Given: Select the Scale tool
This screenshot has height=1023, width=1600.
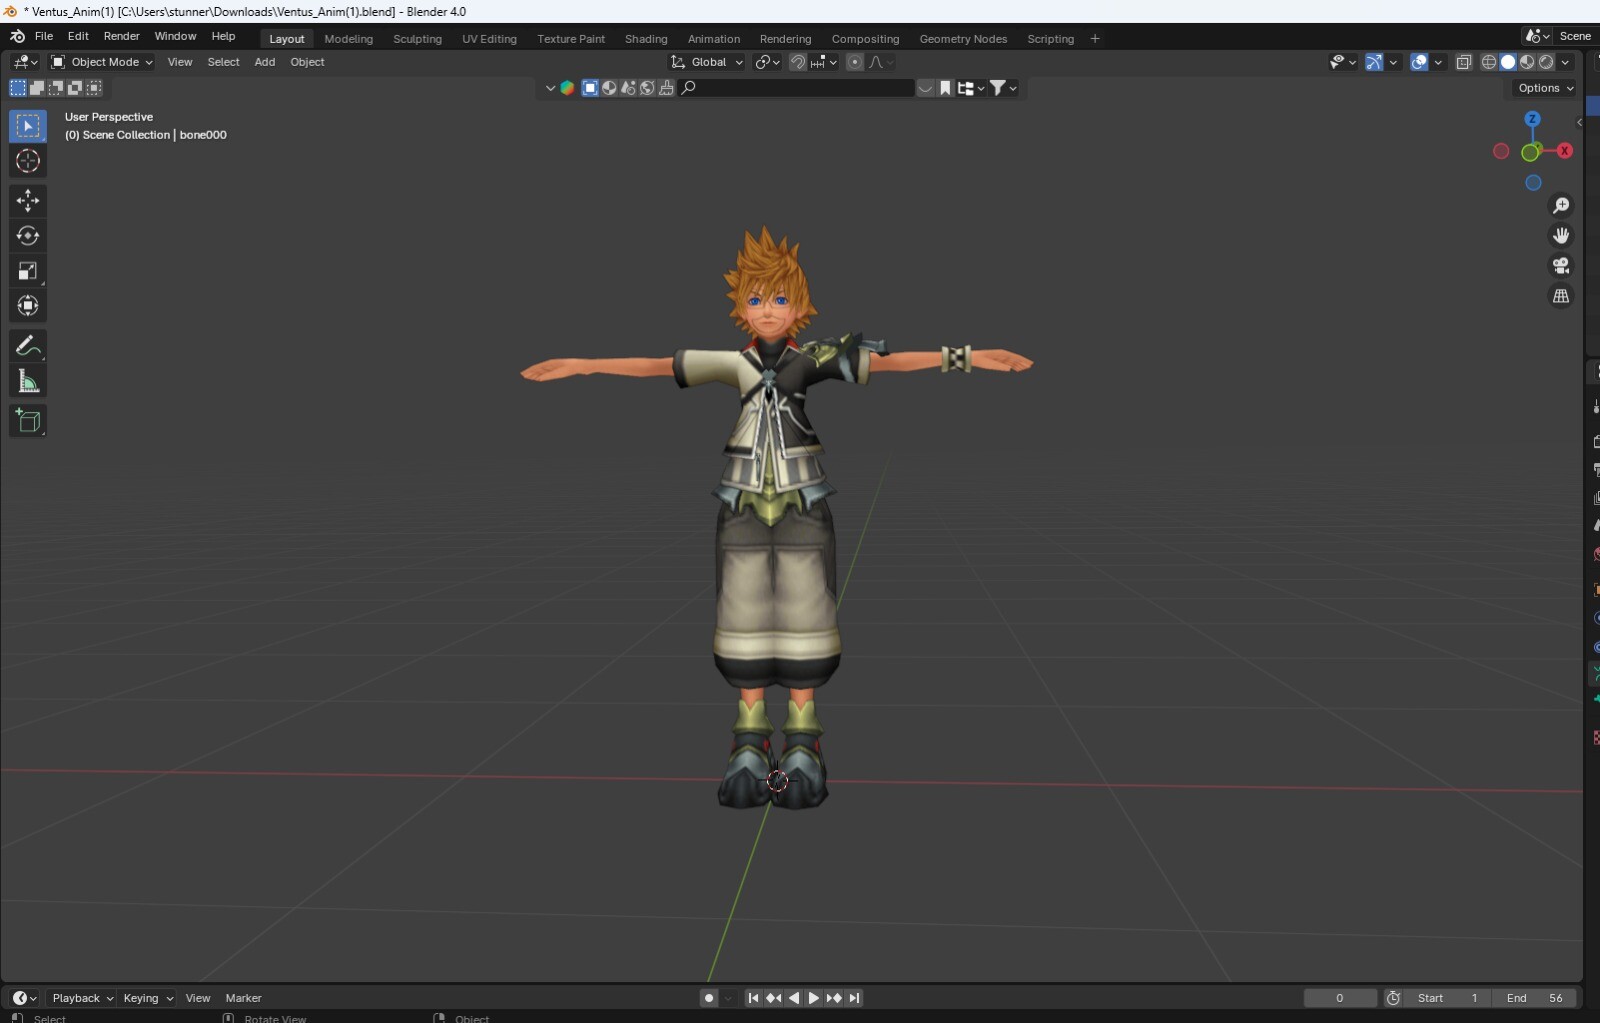Looking at the screenshot, I should pos(28,271).
